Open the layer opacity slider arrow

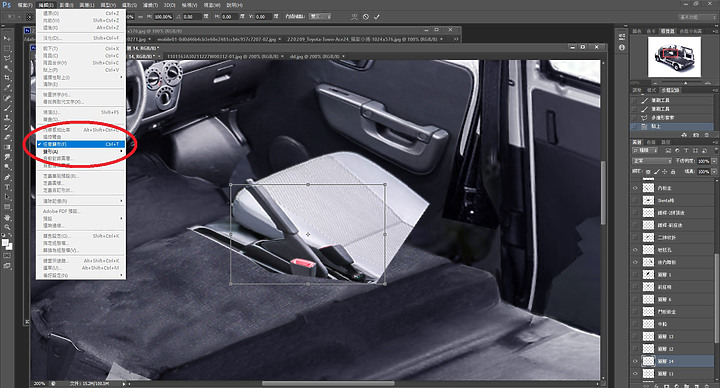point(714,161)
